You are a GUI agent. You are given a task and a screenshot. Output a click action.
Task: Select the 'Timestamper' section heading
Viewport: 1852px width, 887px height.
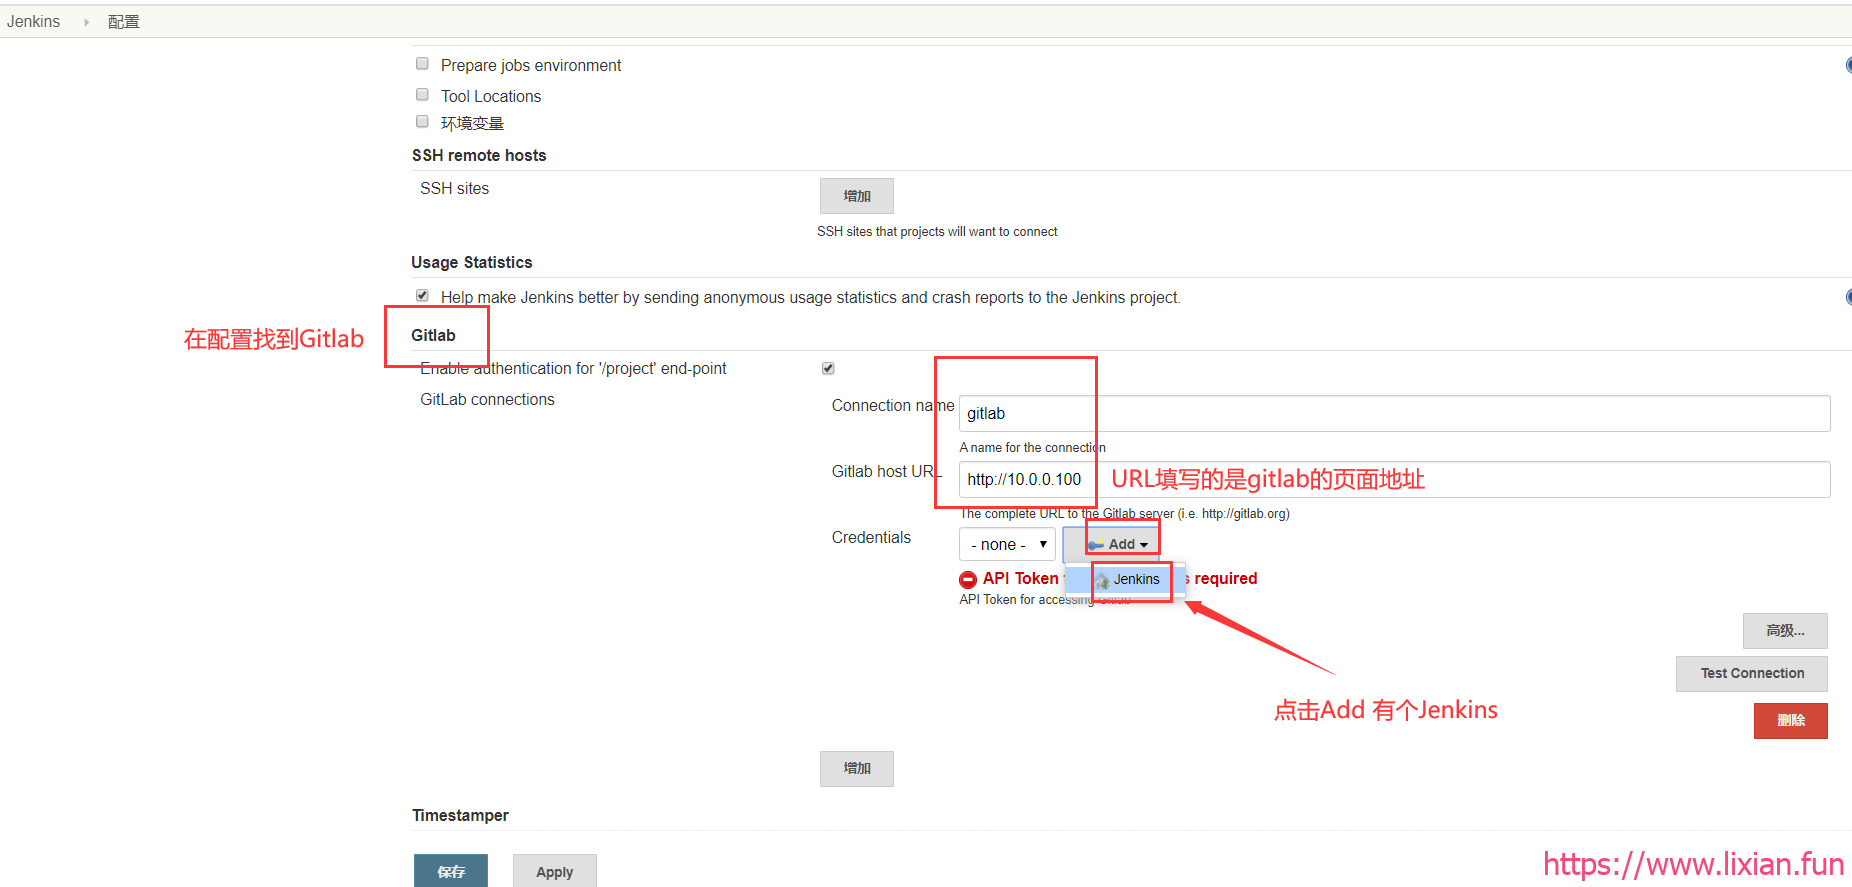click(x=460, y=816)
